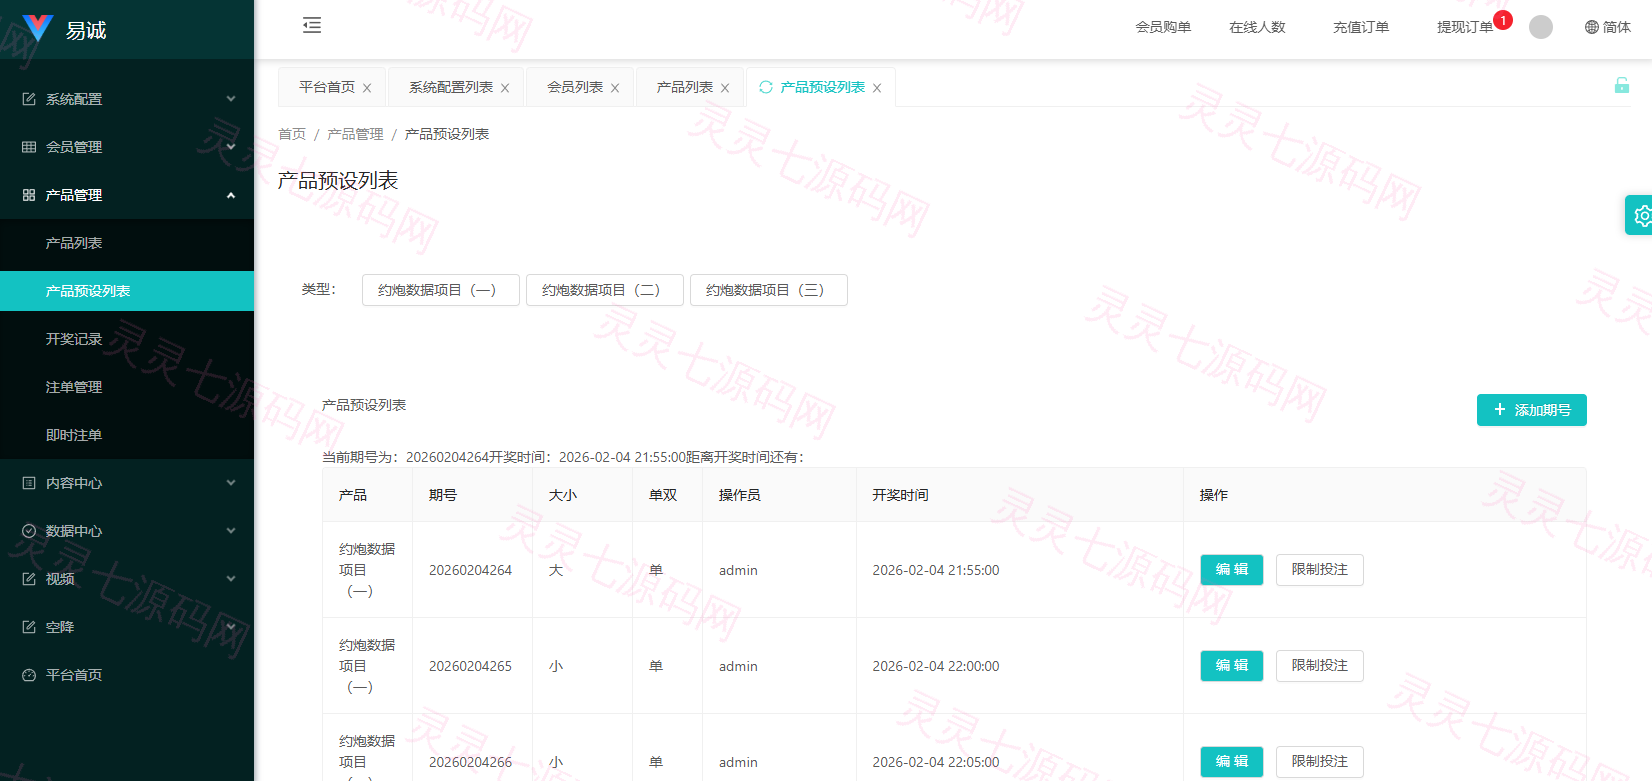The image size is (1652, 781).
Task: Select type 约炮数据项目（三）
Action: [x=769, y=290]
